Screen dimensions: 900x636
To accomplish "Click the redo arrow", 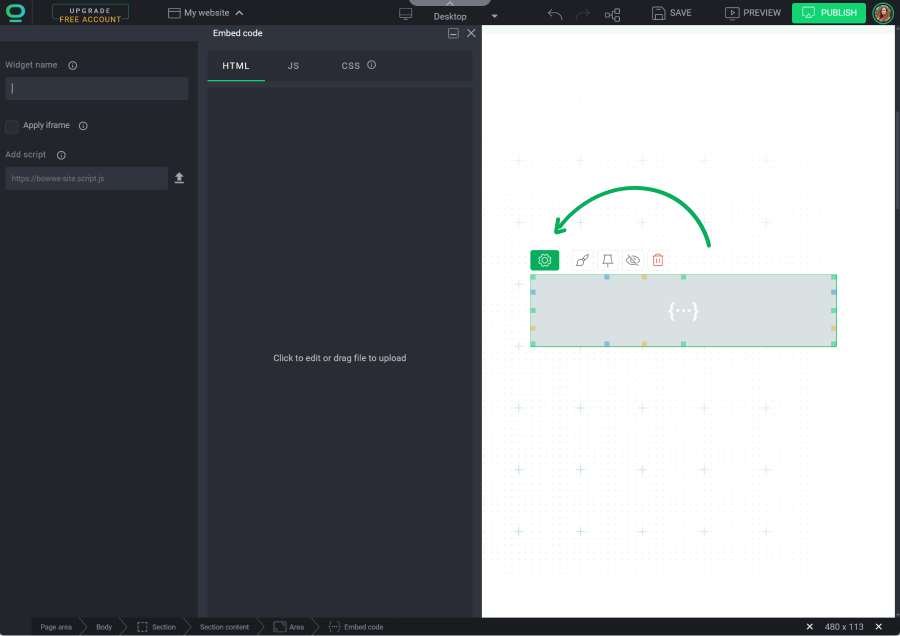I will pos(583,14).
